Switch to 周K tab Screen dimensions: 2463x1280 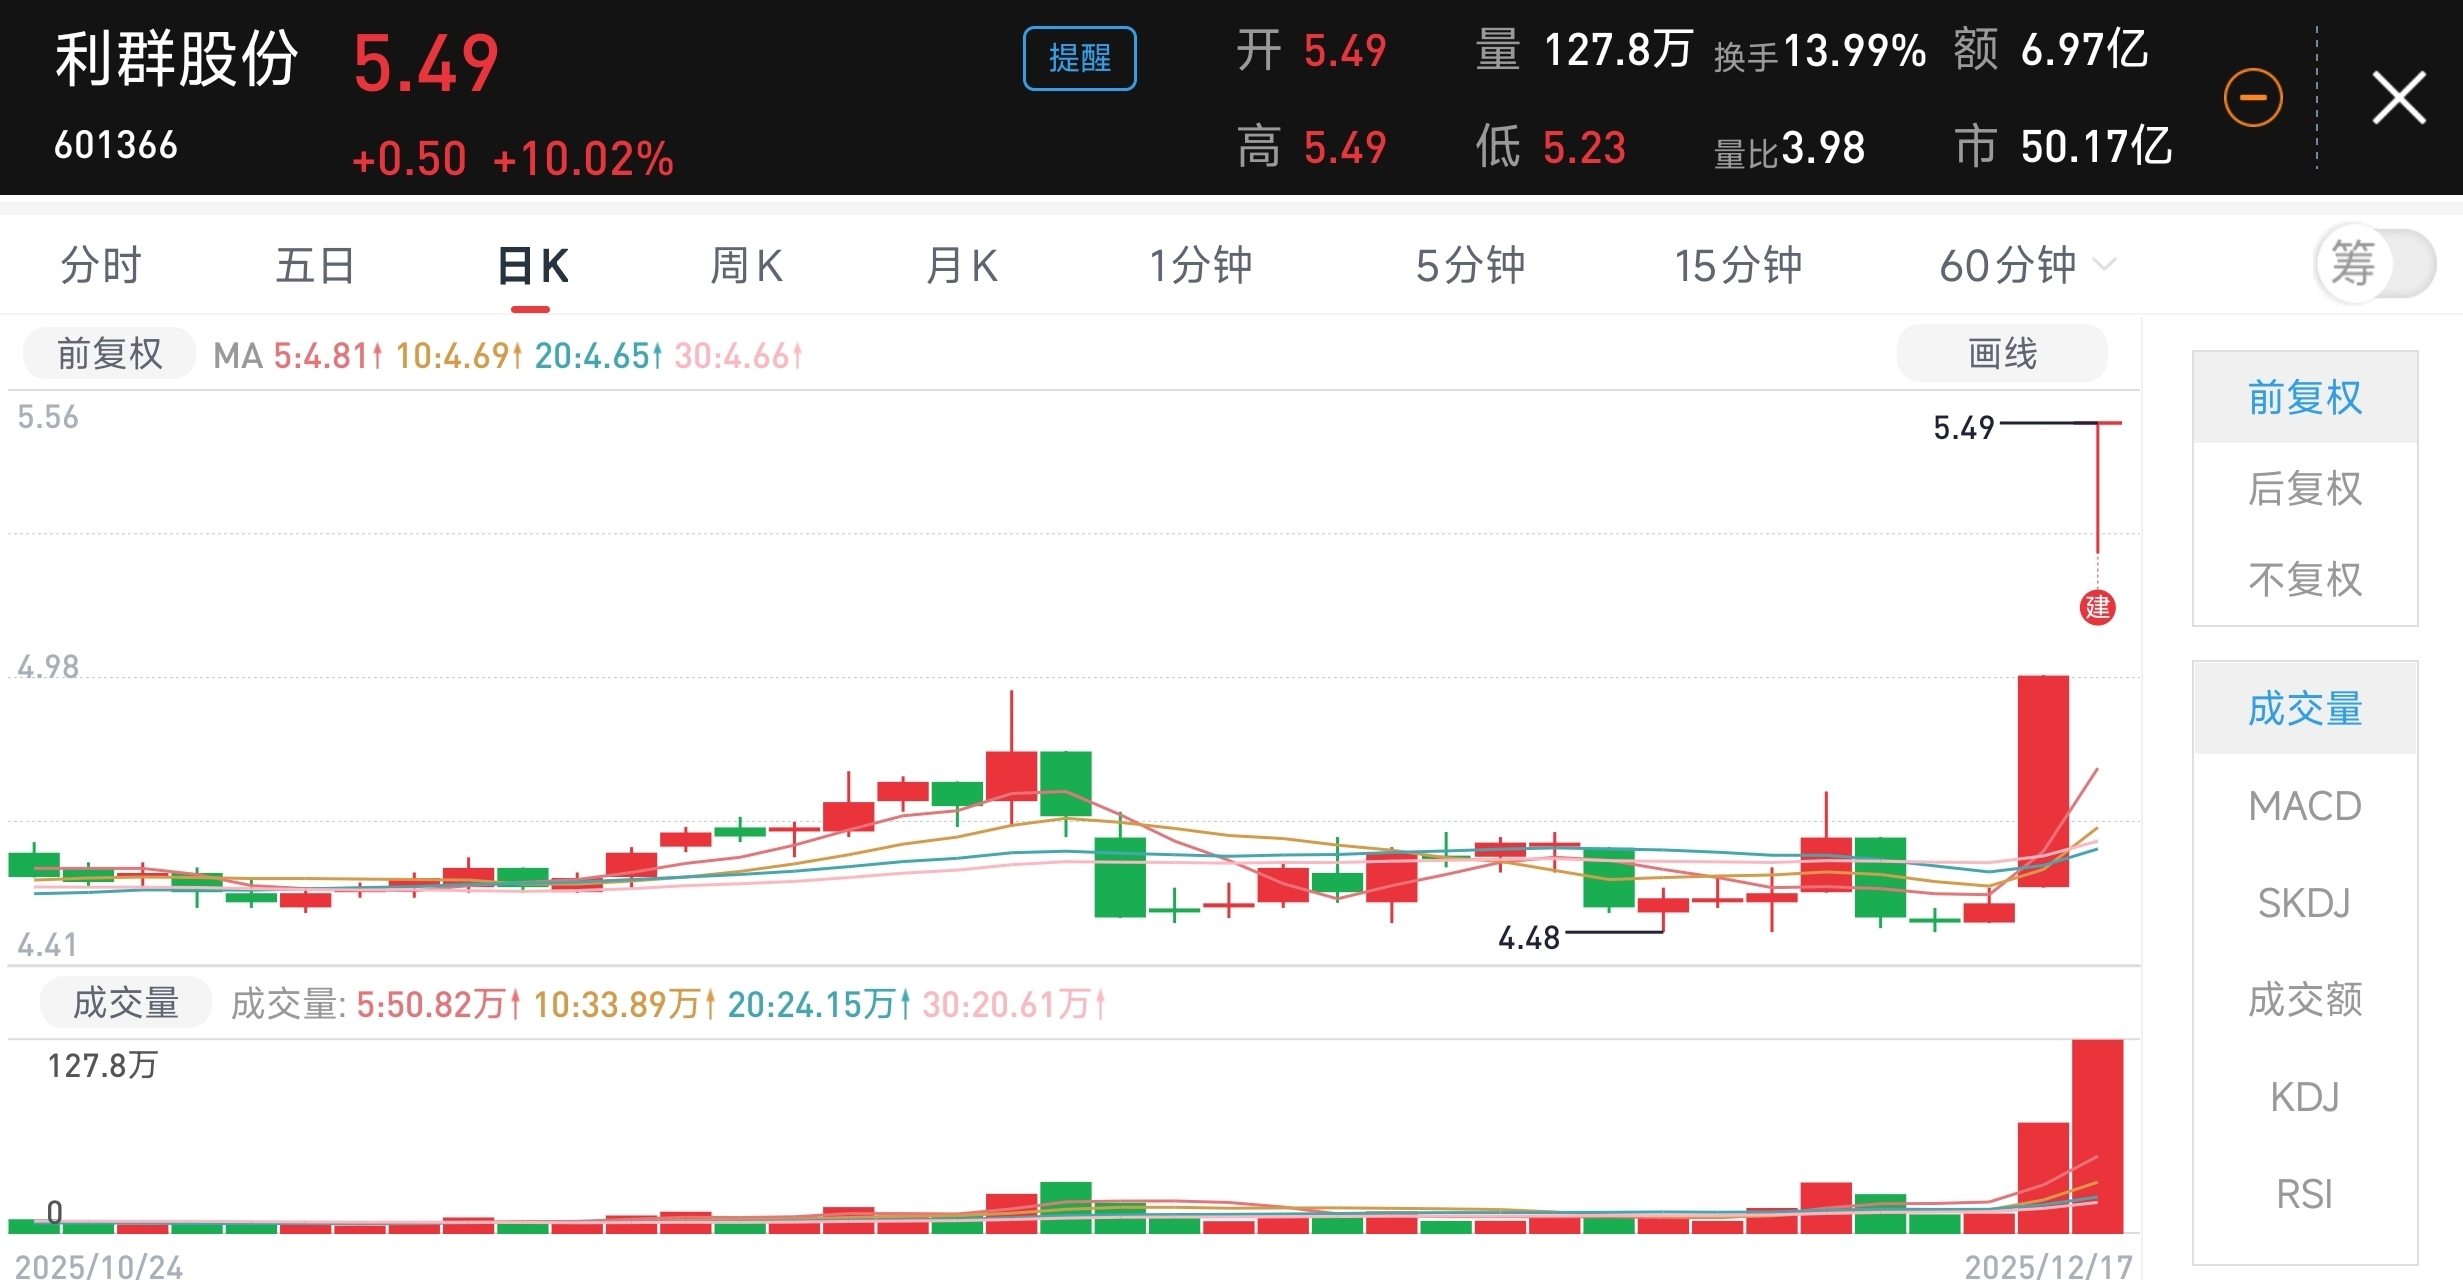tap(746, 266)
